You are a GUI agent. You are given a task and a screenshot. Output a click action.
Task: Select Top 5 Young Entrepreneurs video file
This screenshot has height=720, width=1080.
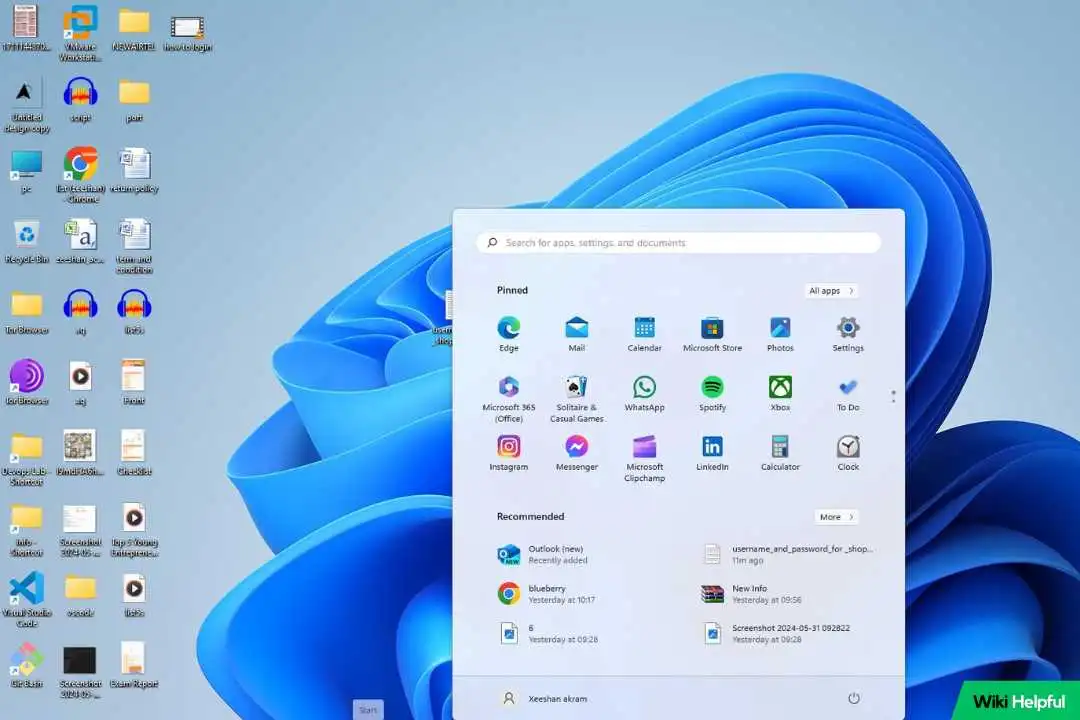134,531
